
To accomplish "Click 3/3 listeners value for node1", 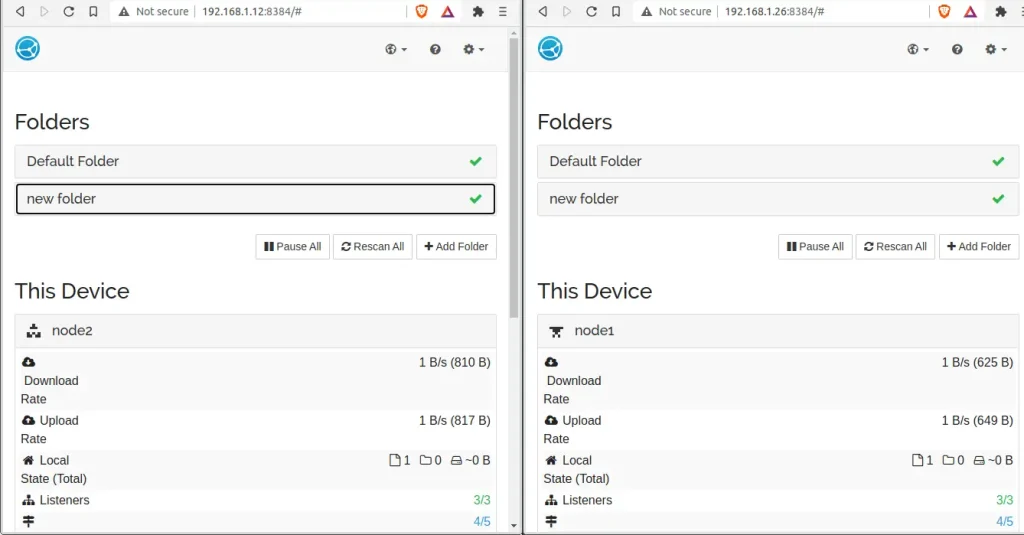I will click(x=1004, y=500).
